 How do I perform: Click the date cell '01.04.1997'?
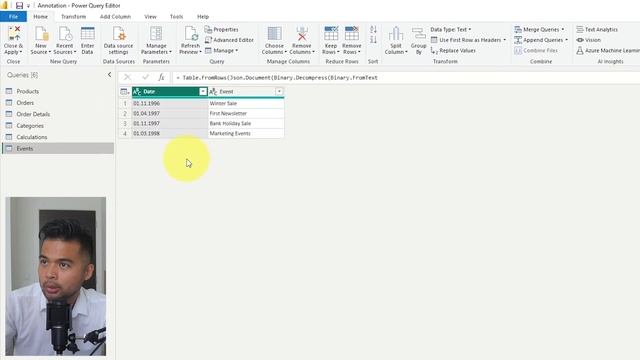coord(170,113)
